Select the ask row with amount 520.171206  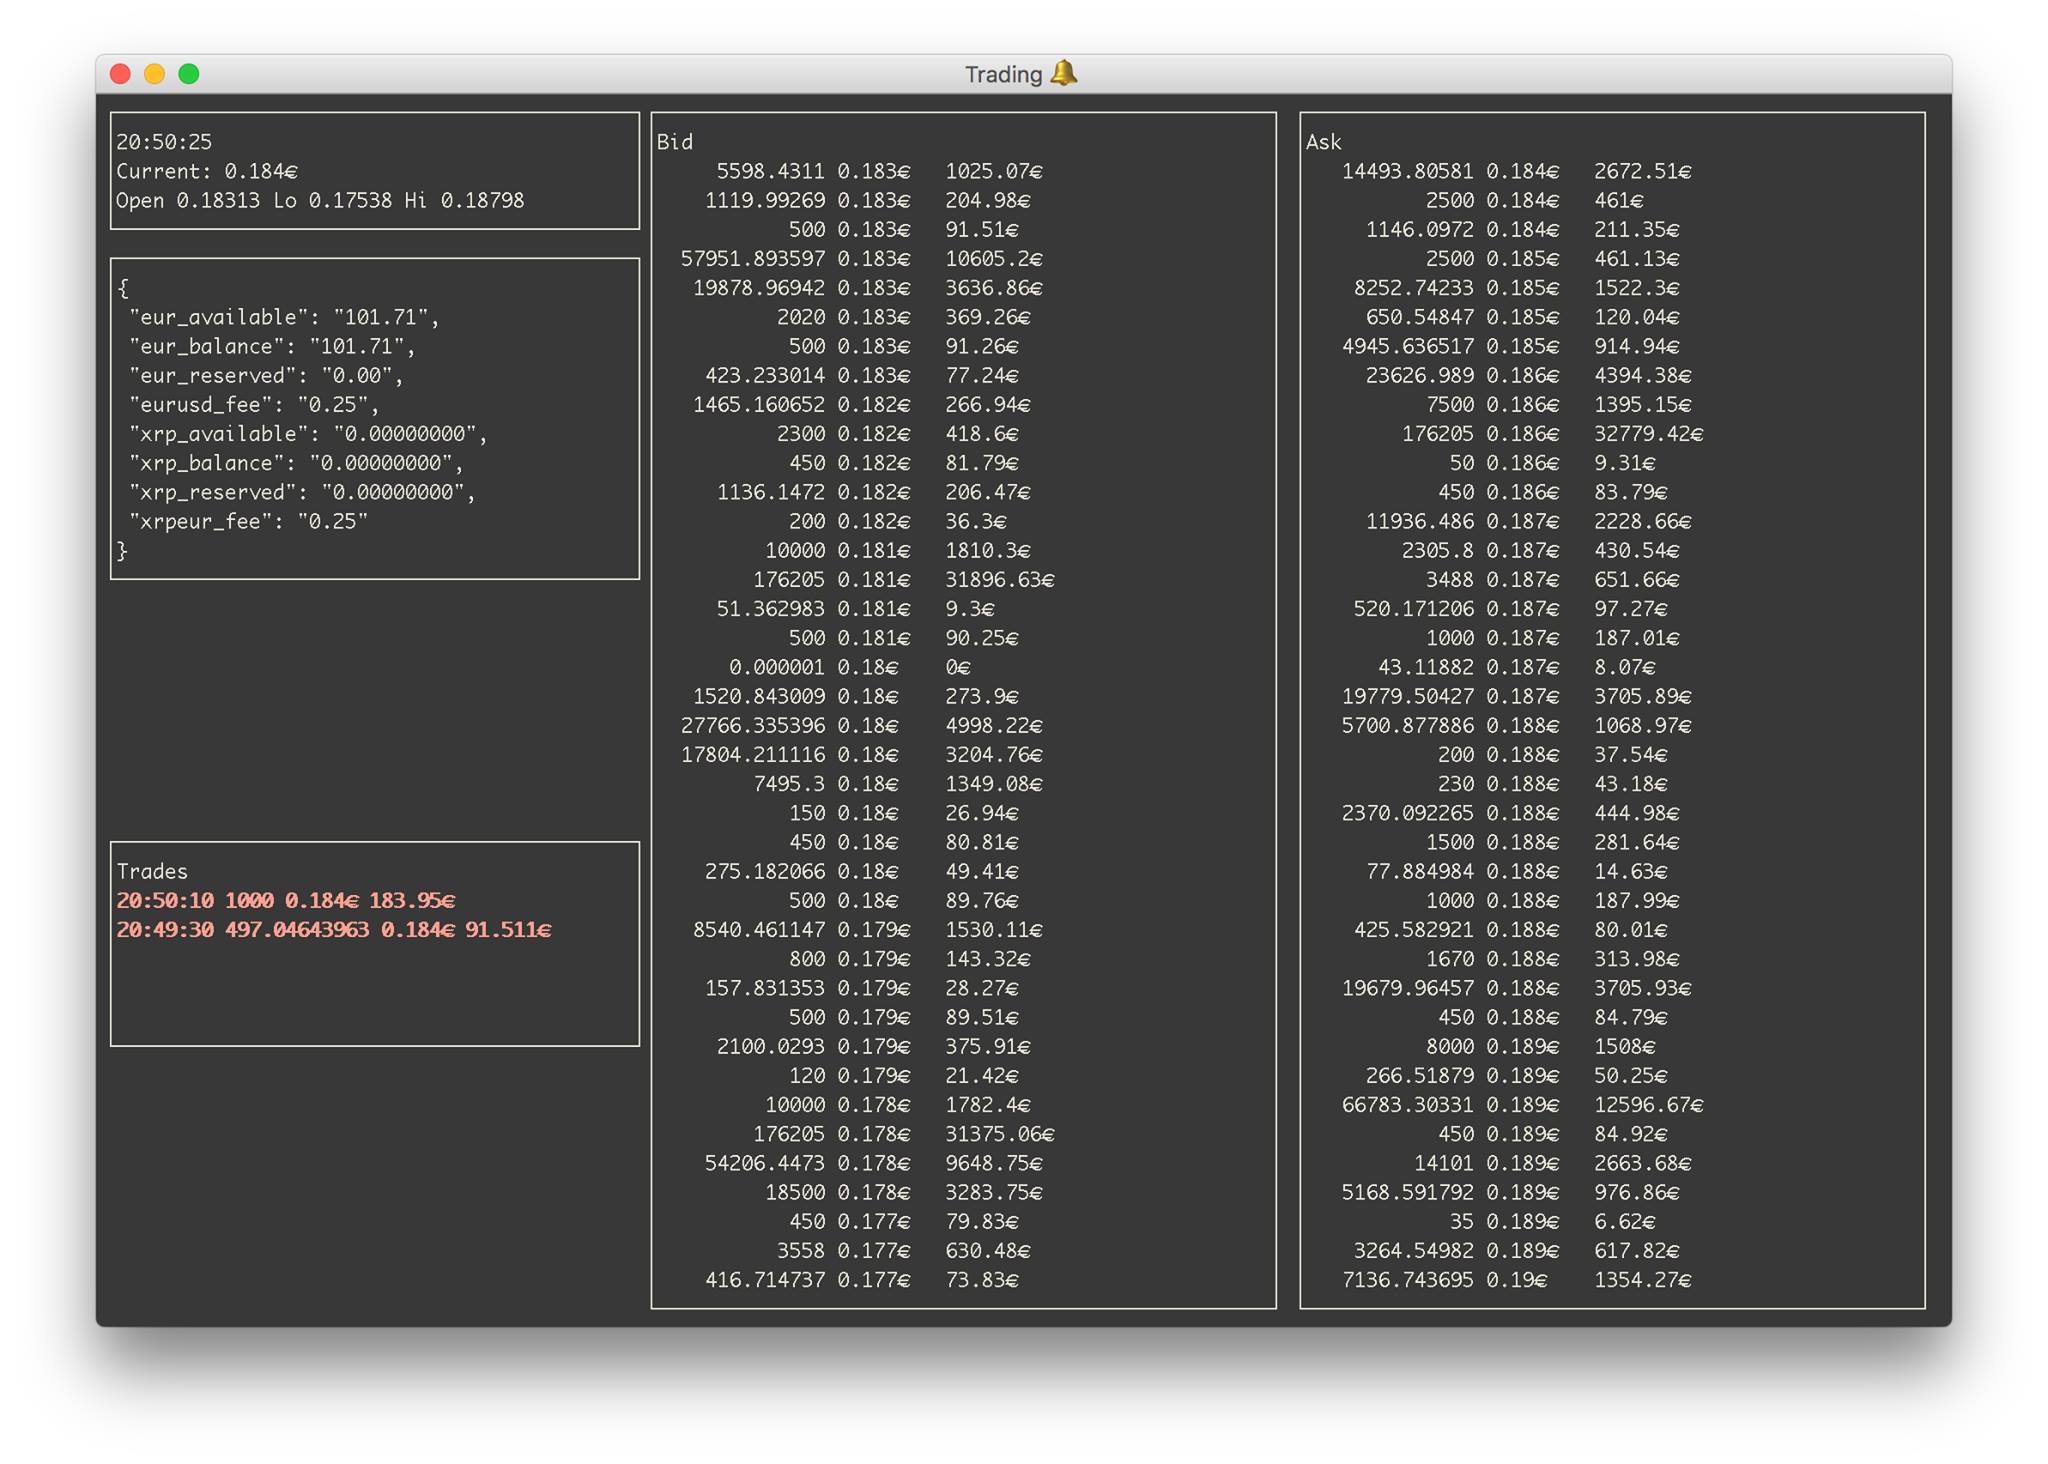click(1511, 608)
